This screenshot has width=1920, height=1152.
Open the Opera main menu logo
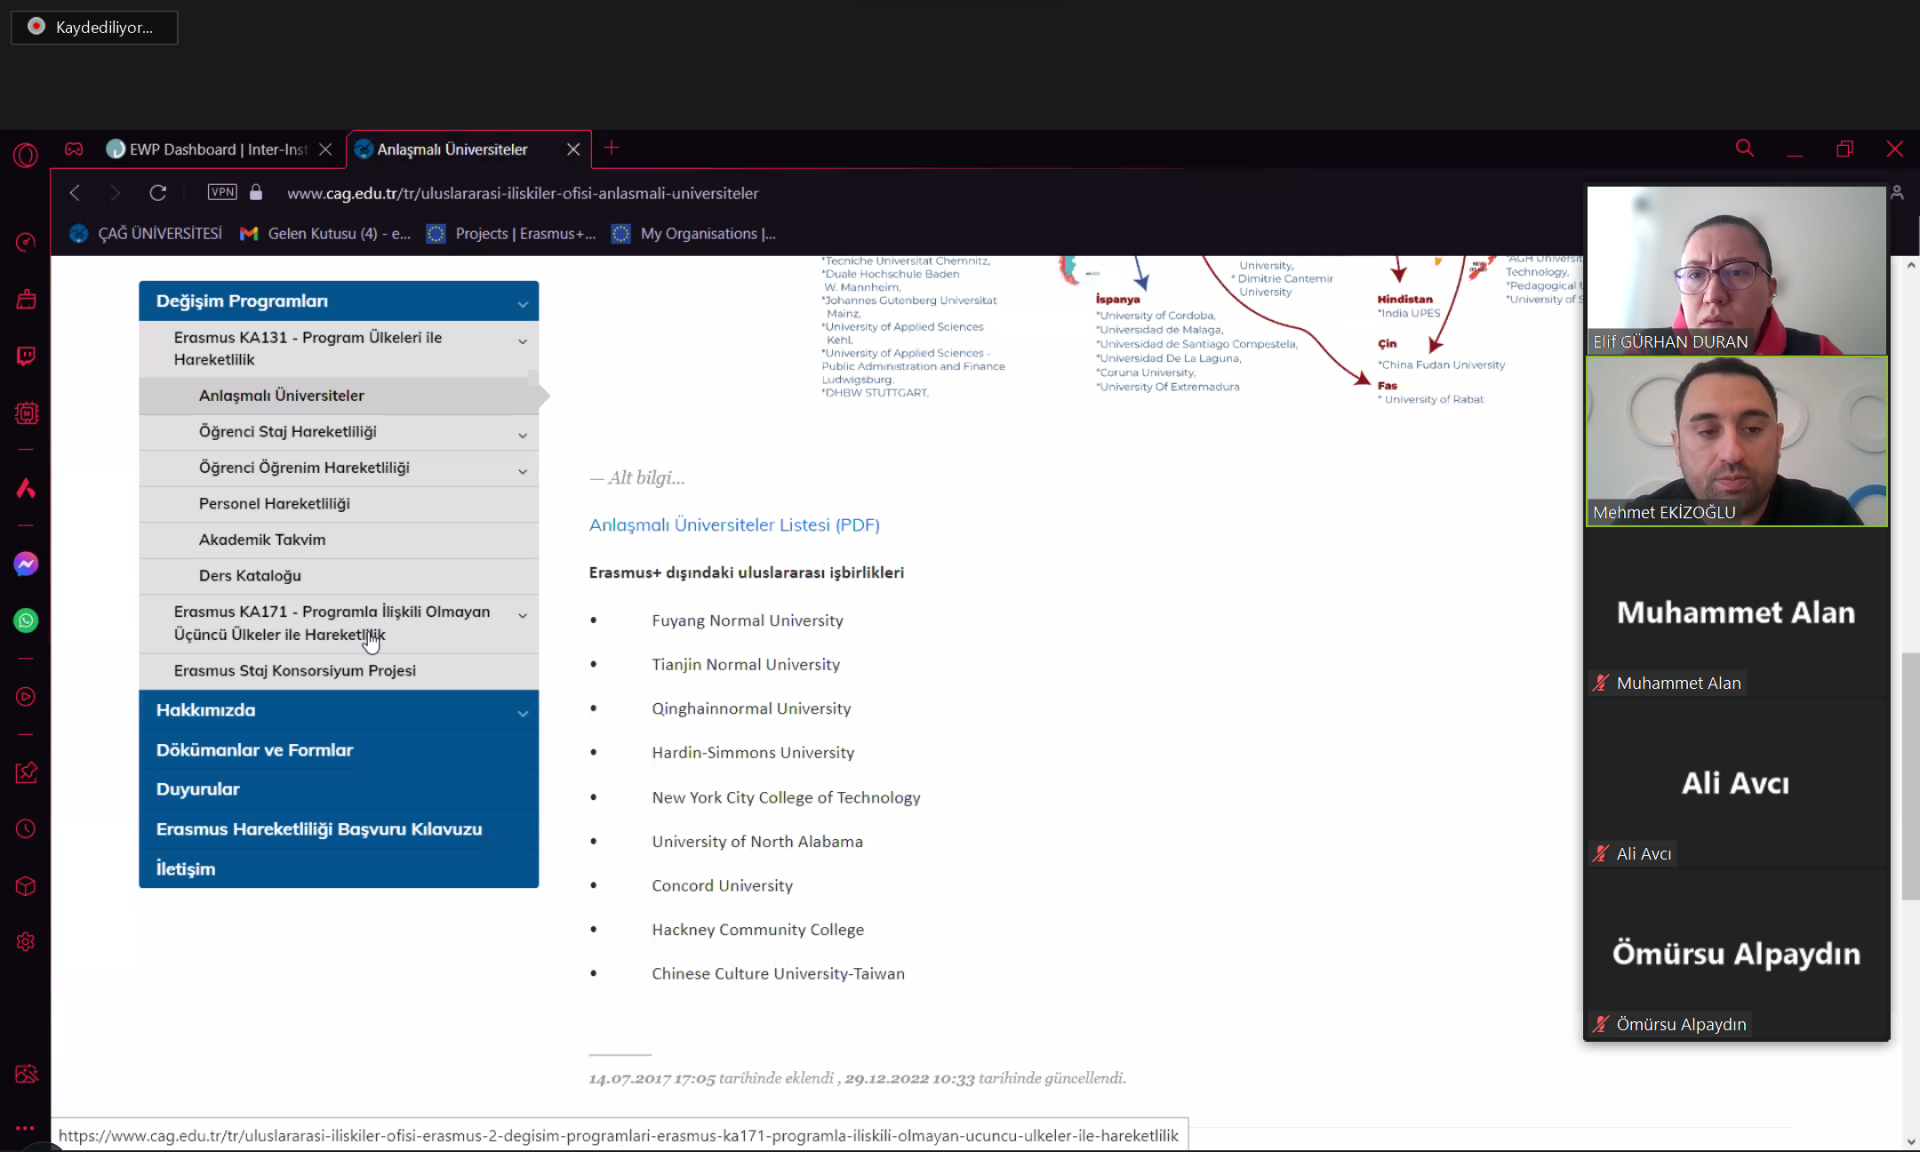(x=25, y=155)
